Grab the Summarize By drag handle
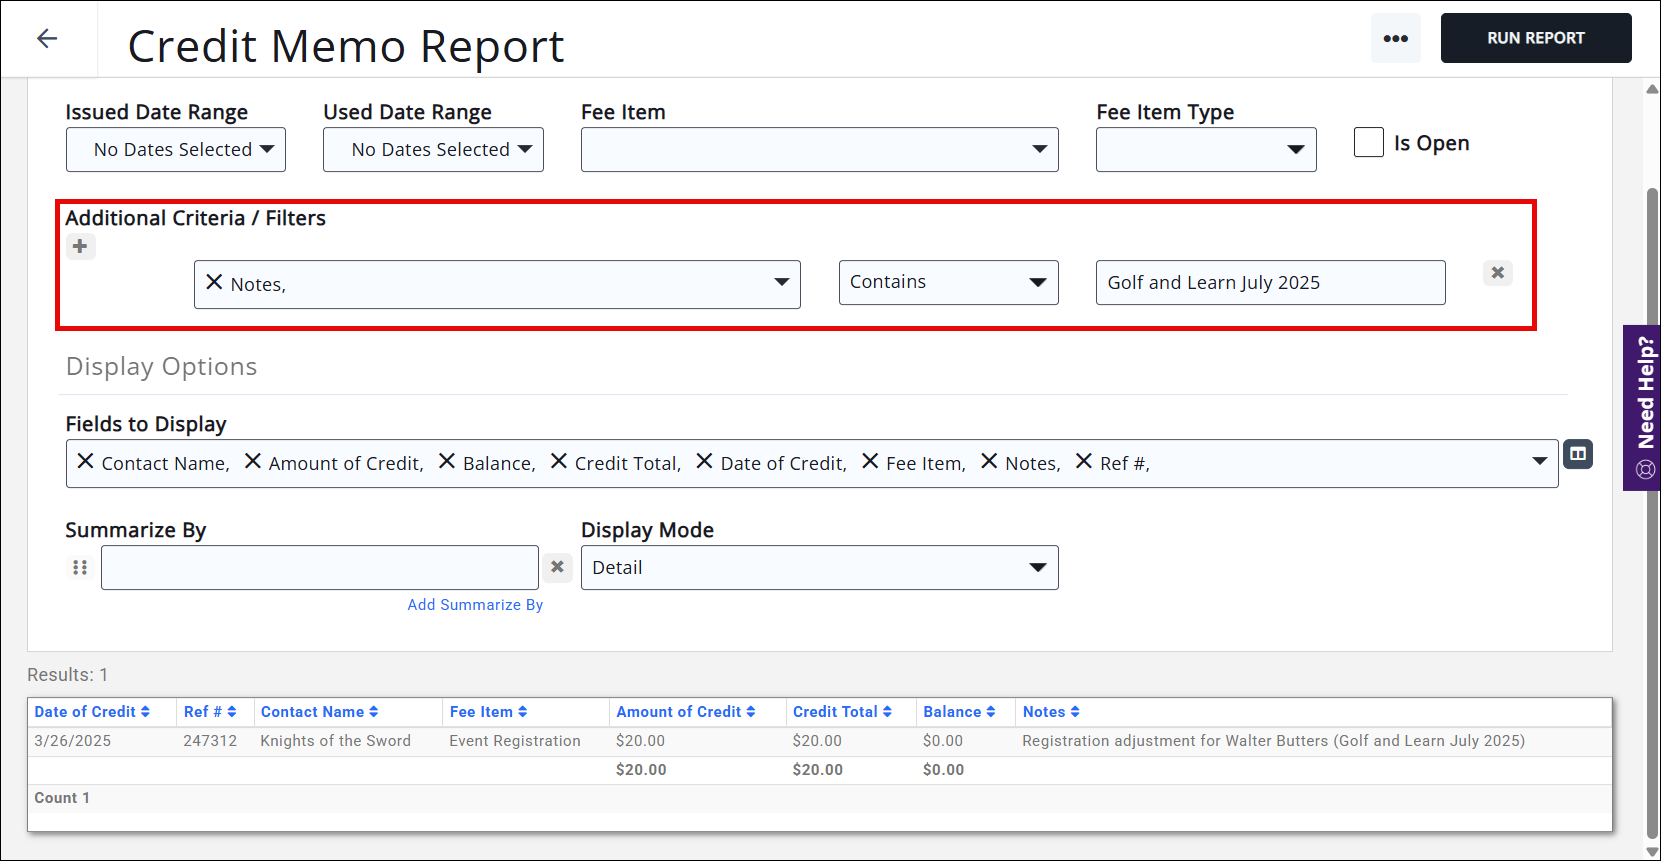Image resolution: width=1661 pixels, height=861 pixels. tap(80, 567)
